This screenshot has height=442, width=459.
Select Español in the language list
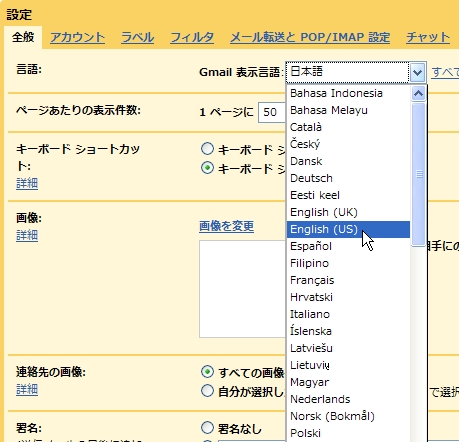click(x=348, y=246)
